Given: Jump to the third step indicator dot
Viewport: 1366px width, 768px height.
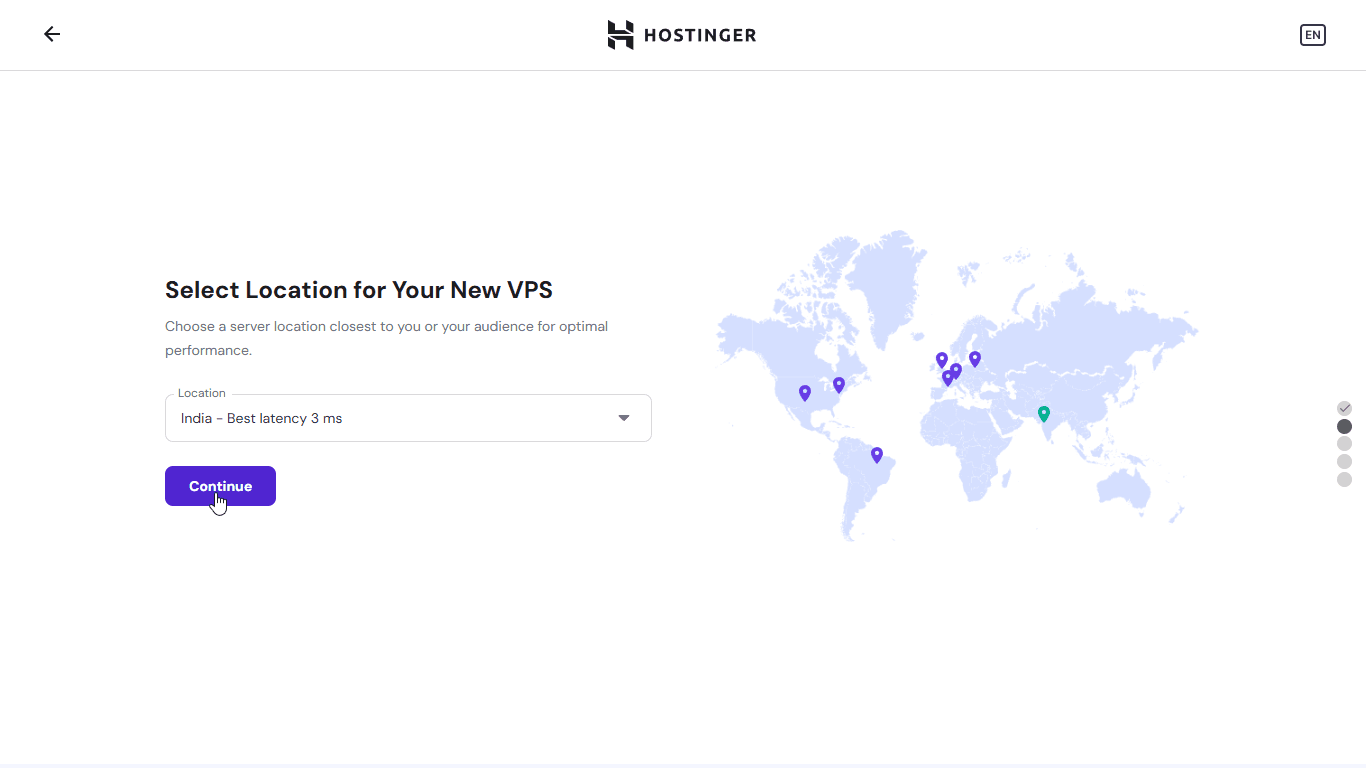Looking at the screenshot, I should click(x=1344, y=444).
